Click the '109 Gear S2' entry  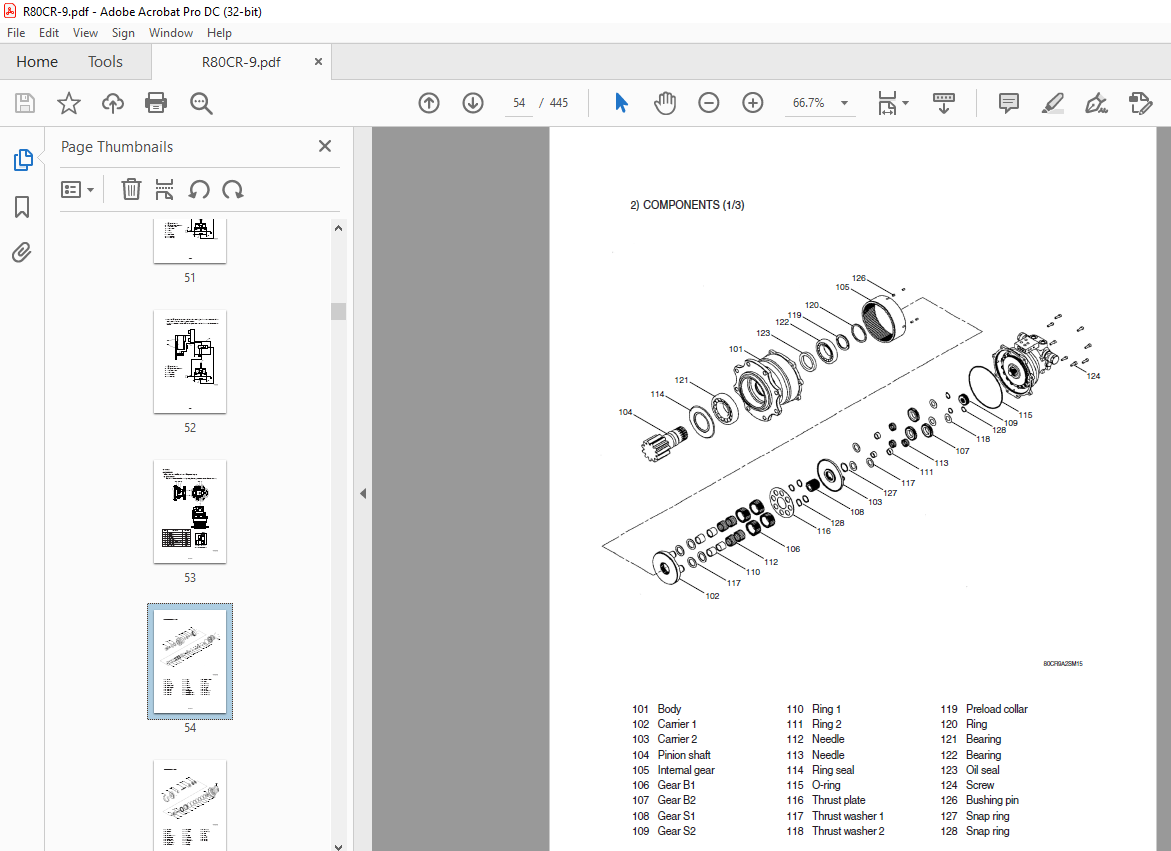coord(664,831)
